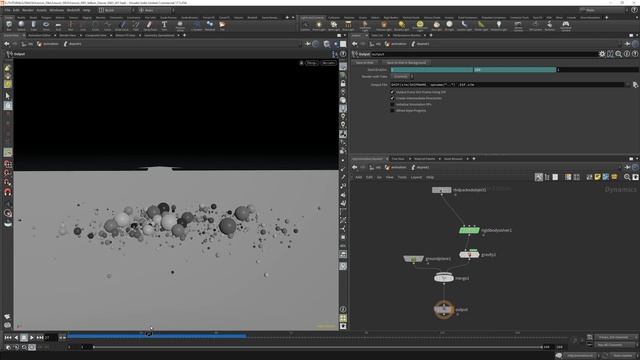640x360 pixels.
Task: Open the Main radial menu dropdown
Action: pos(156,10)
